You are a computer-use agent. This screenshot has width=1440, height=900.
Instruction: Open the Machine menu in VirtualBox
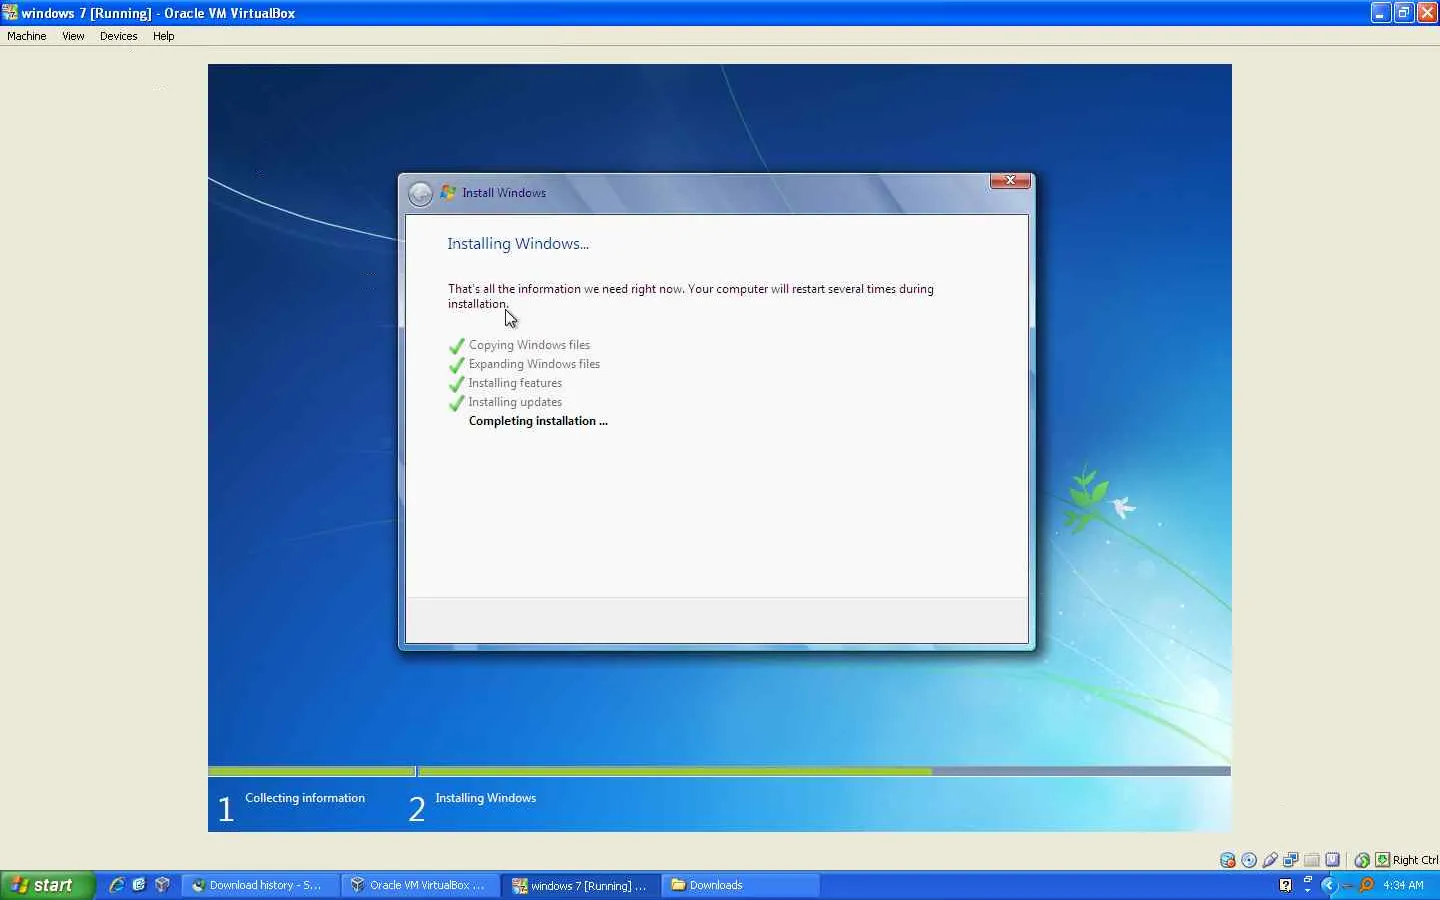(27, 36)
